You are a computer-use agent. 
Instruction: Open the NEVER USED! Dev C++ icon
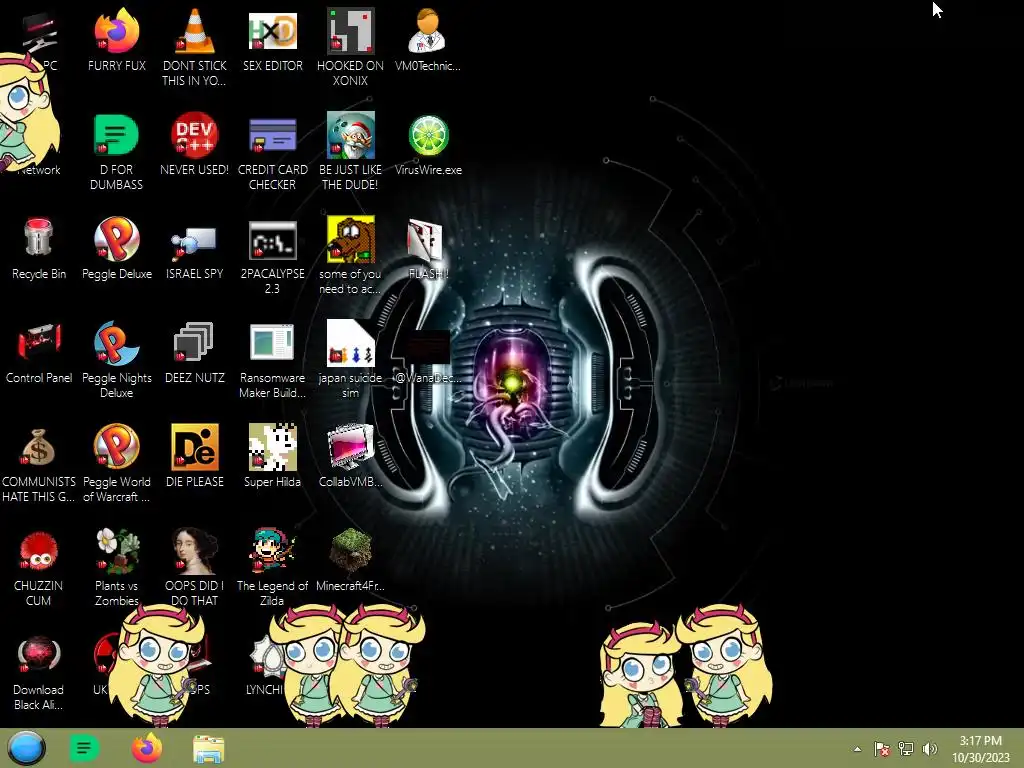(195, 135)
